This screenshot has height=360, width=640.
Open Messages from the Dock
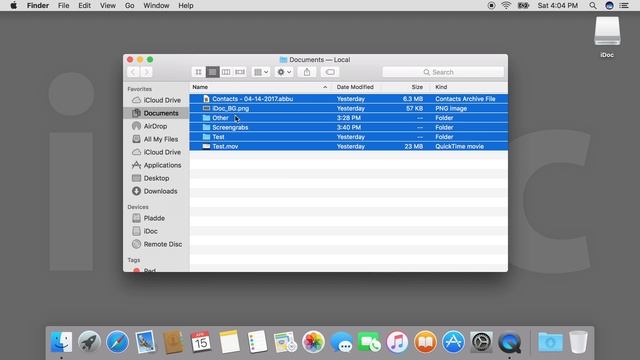341,342
